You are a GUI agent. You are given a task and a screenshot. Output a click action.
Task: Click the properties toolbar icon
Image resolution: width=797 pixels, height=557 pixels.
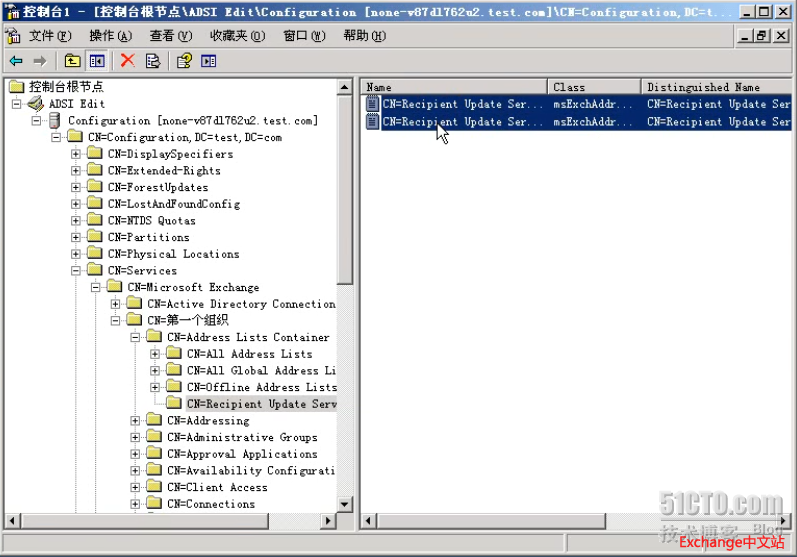pos(152,61)
